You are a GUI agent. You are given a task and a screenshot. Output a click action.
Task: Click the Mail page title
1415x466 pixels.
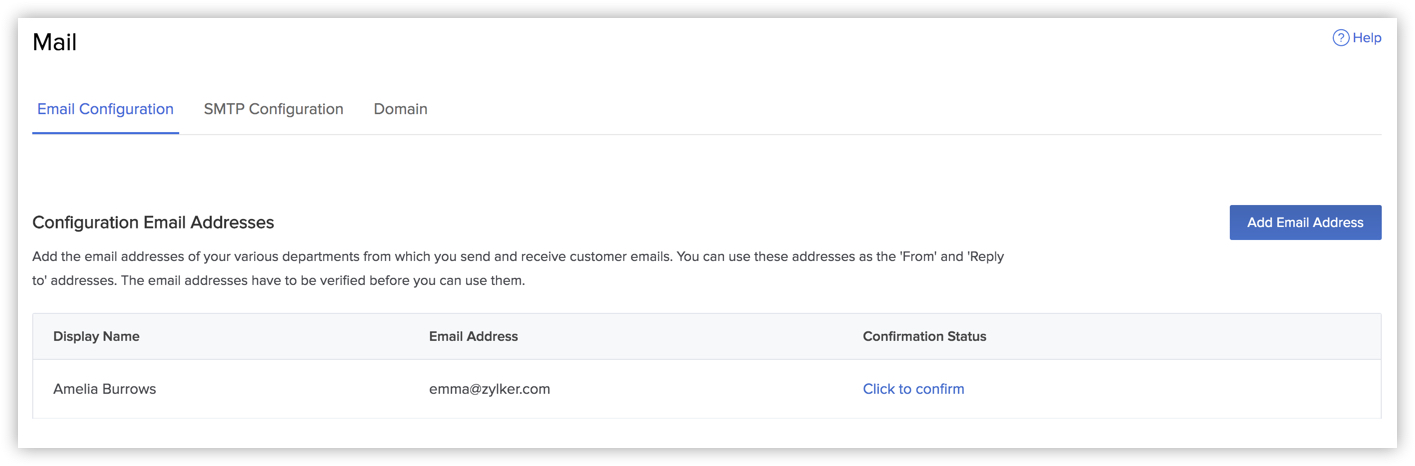click(x=54, y=42)
